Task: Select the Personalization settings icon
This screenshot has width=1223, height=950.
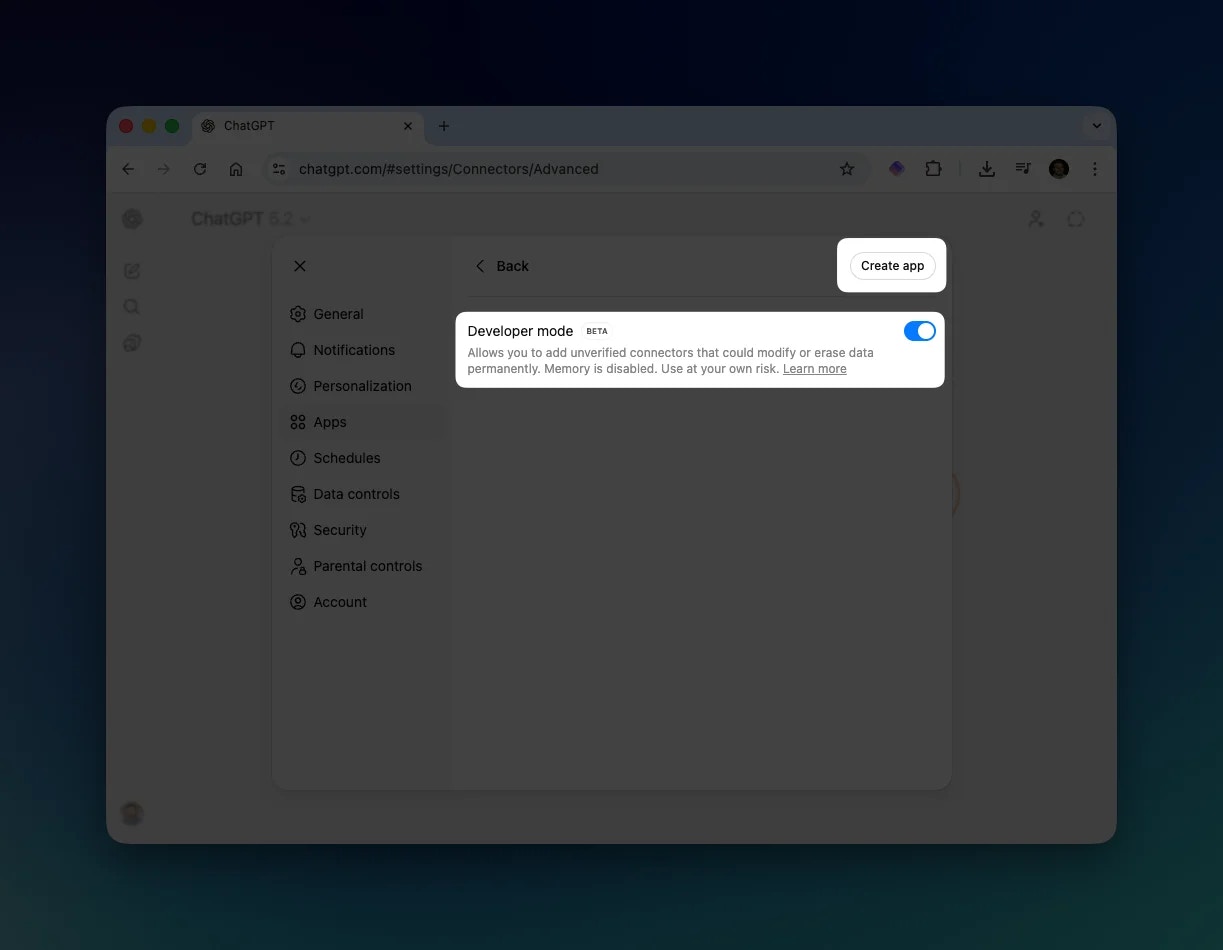Action: (298, 386)
